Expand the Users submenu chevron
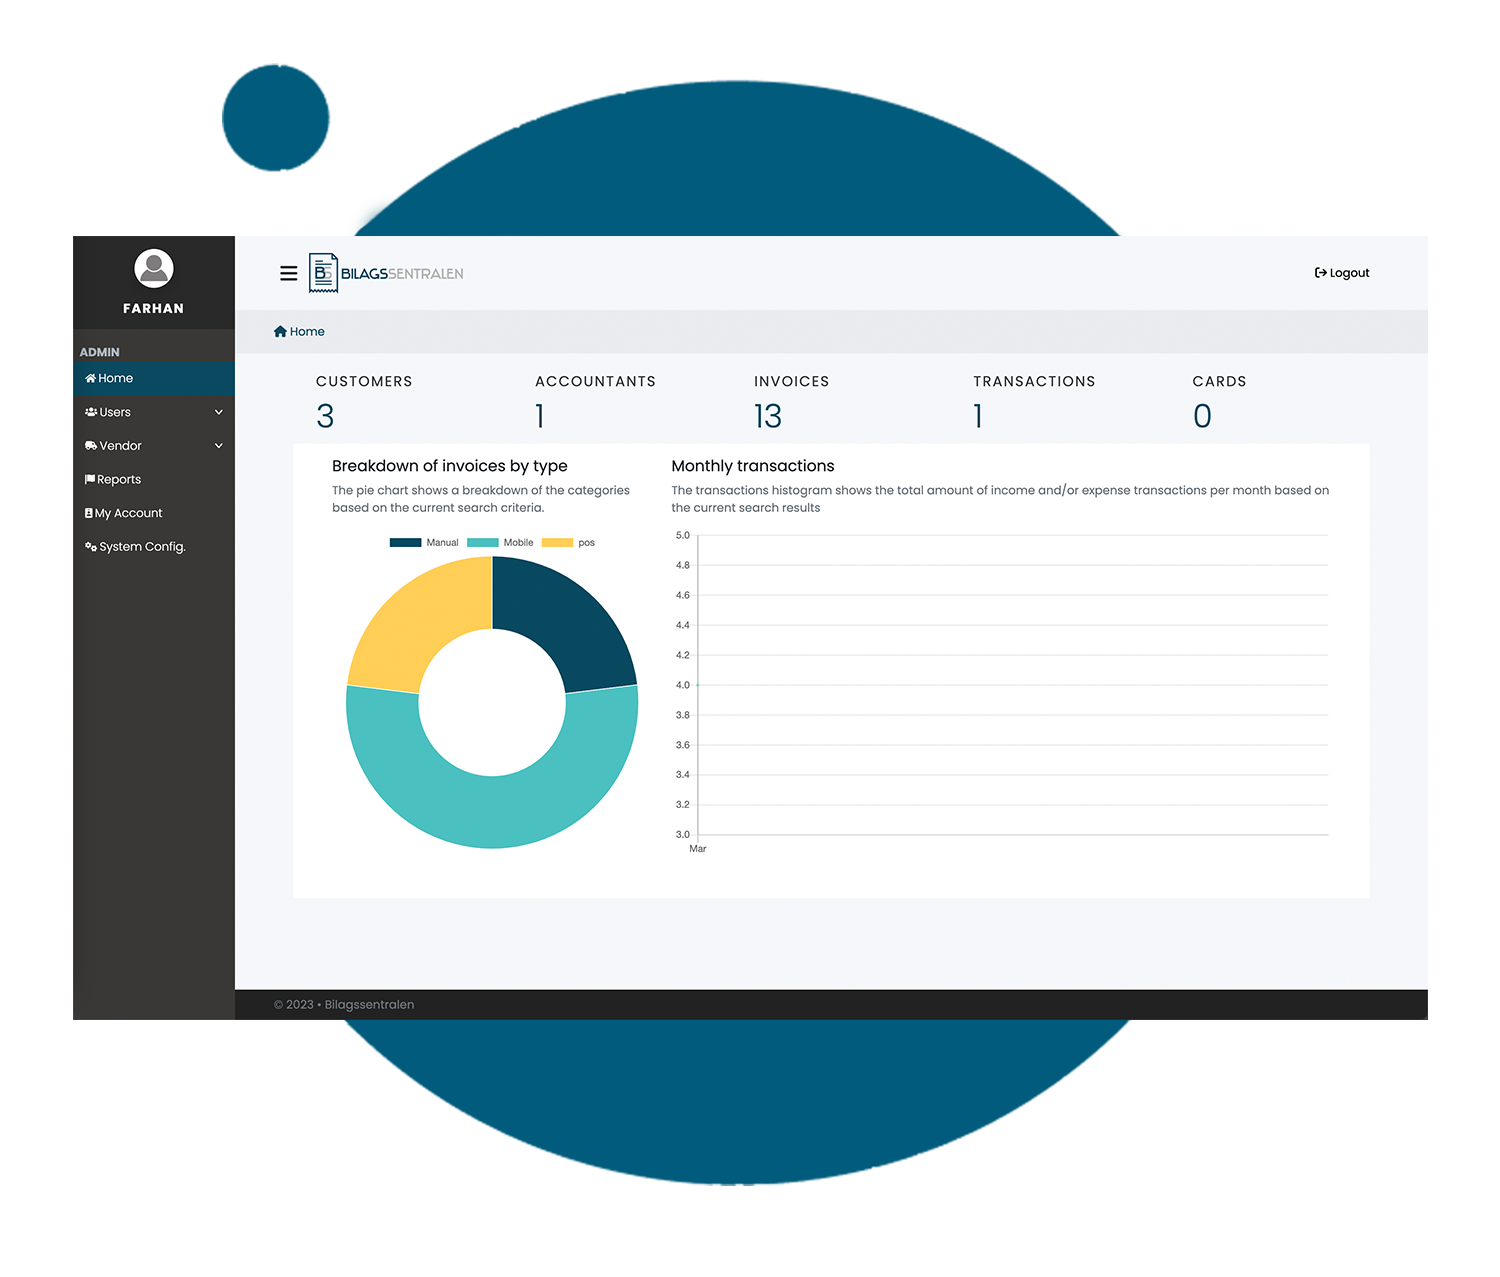Screen dimensions: 1500x1277 [219, 412]
